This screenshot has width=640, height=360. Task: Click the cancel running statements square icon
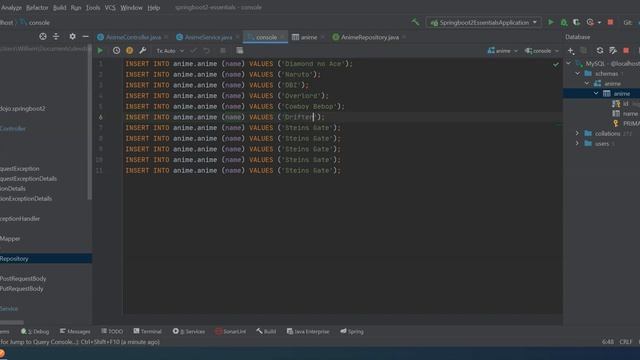point(223,51)
